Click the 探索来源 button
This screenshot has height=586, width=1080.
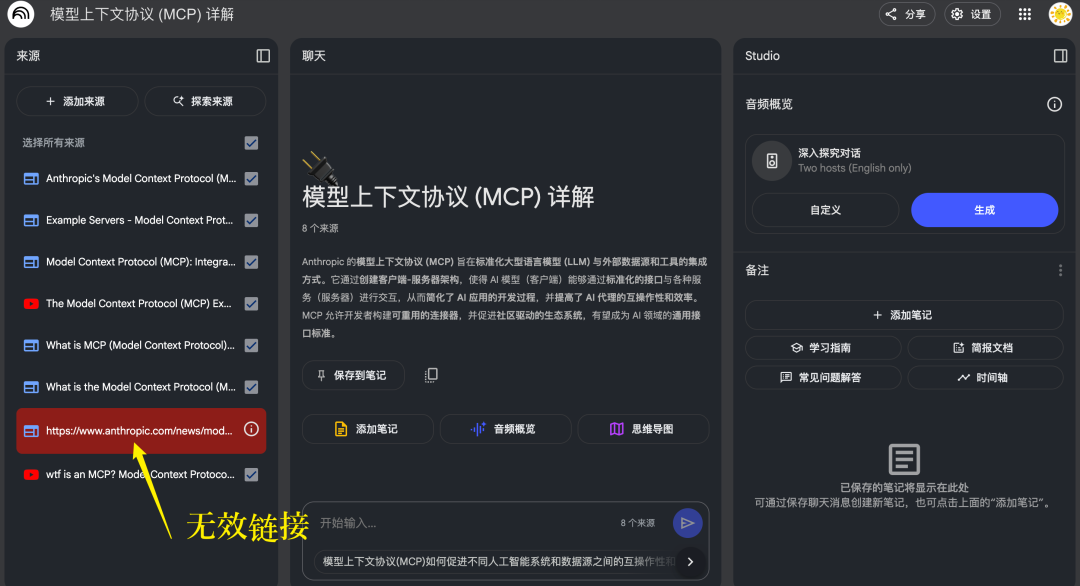coord(205,101)
